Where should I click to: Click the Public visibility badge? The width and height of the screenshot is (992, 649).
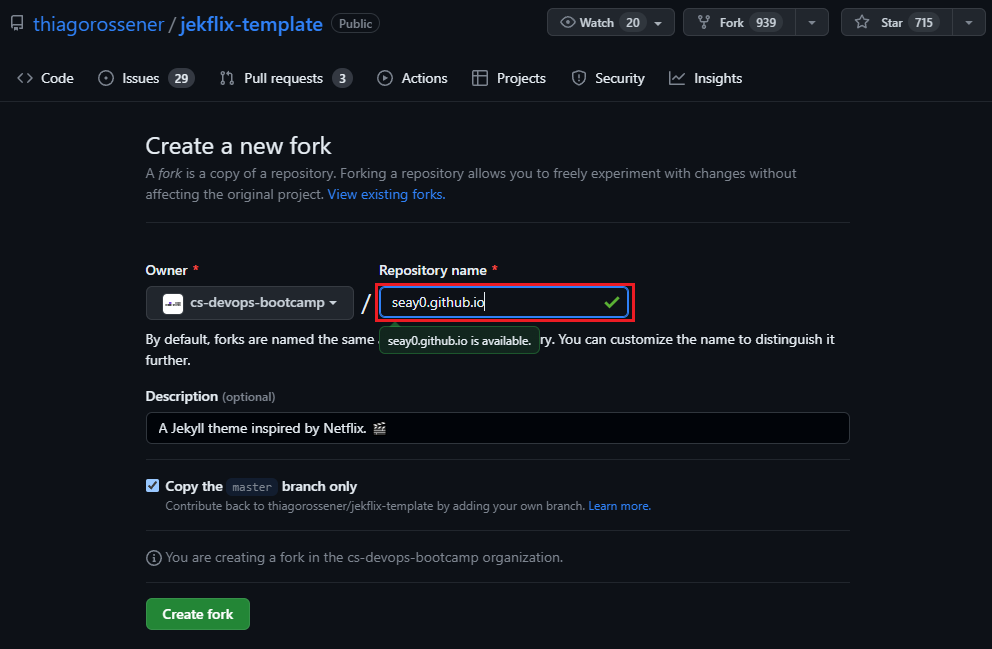click(x=355, y=23)
